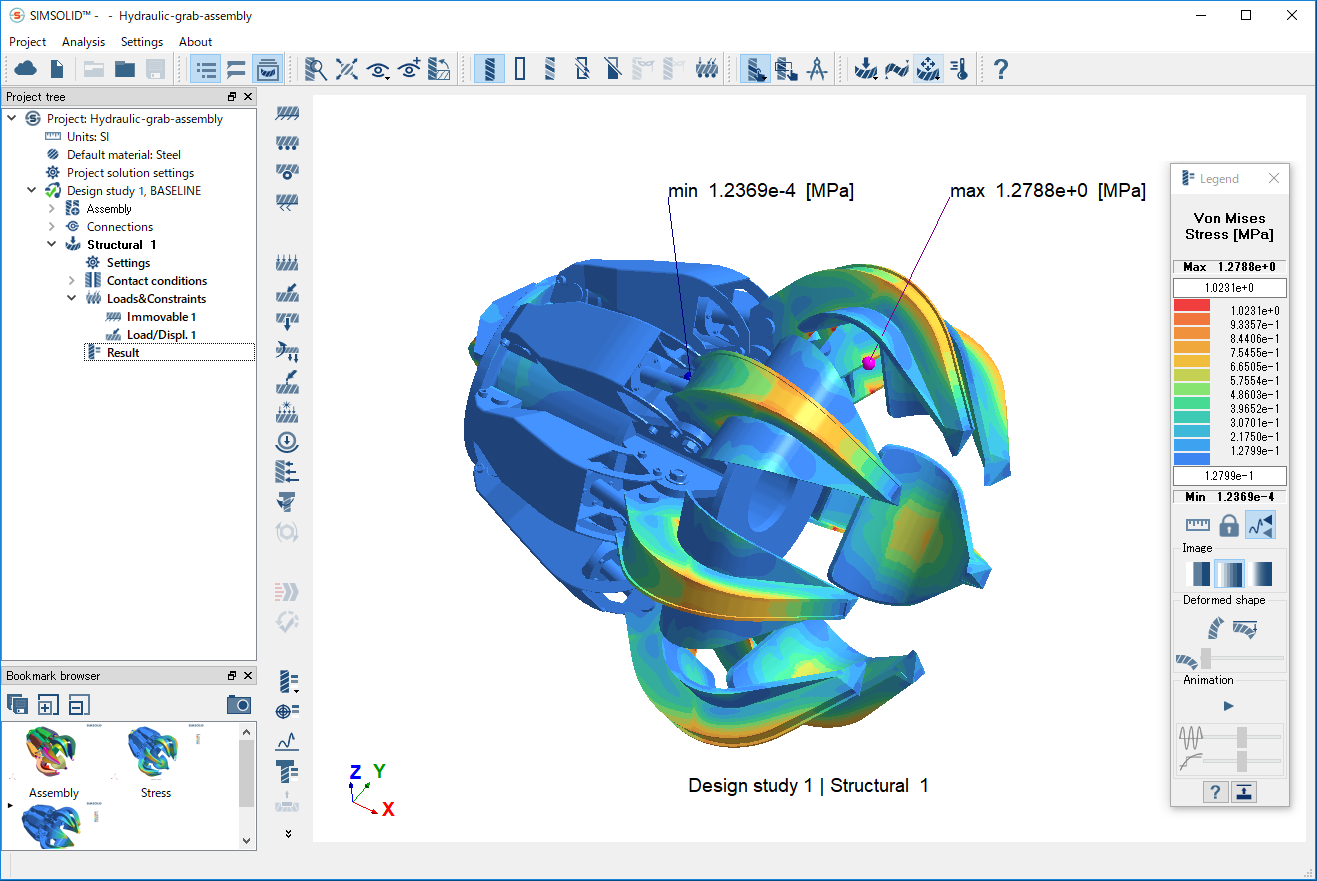
Task: Select the magnifier pick tool on toolbar
Action: click(315, 68)
